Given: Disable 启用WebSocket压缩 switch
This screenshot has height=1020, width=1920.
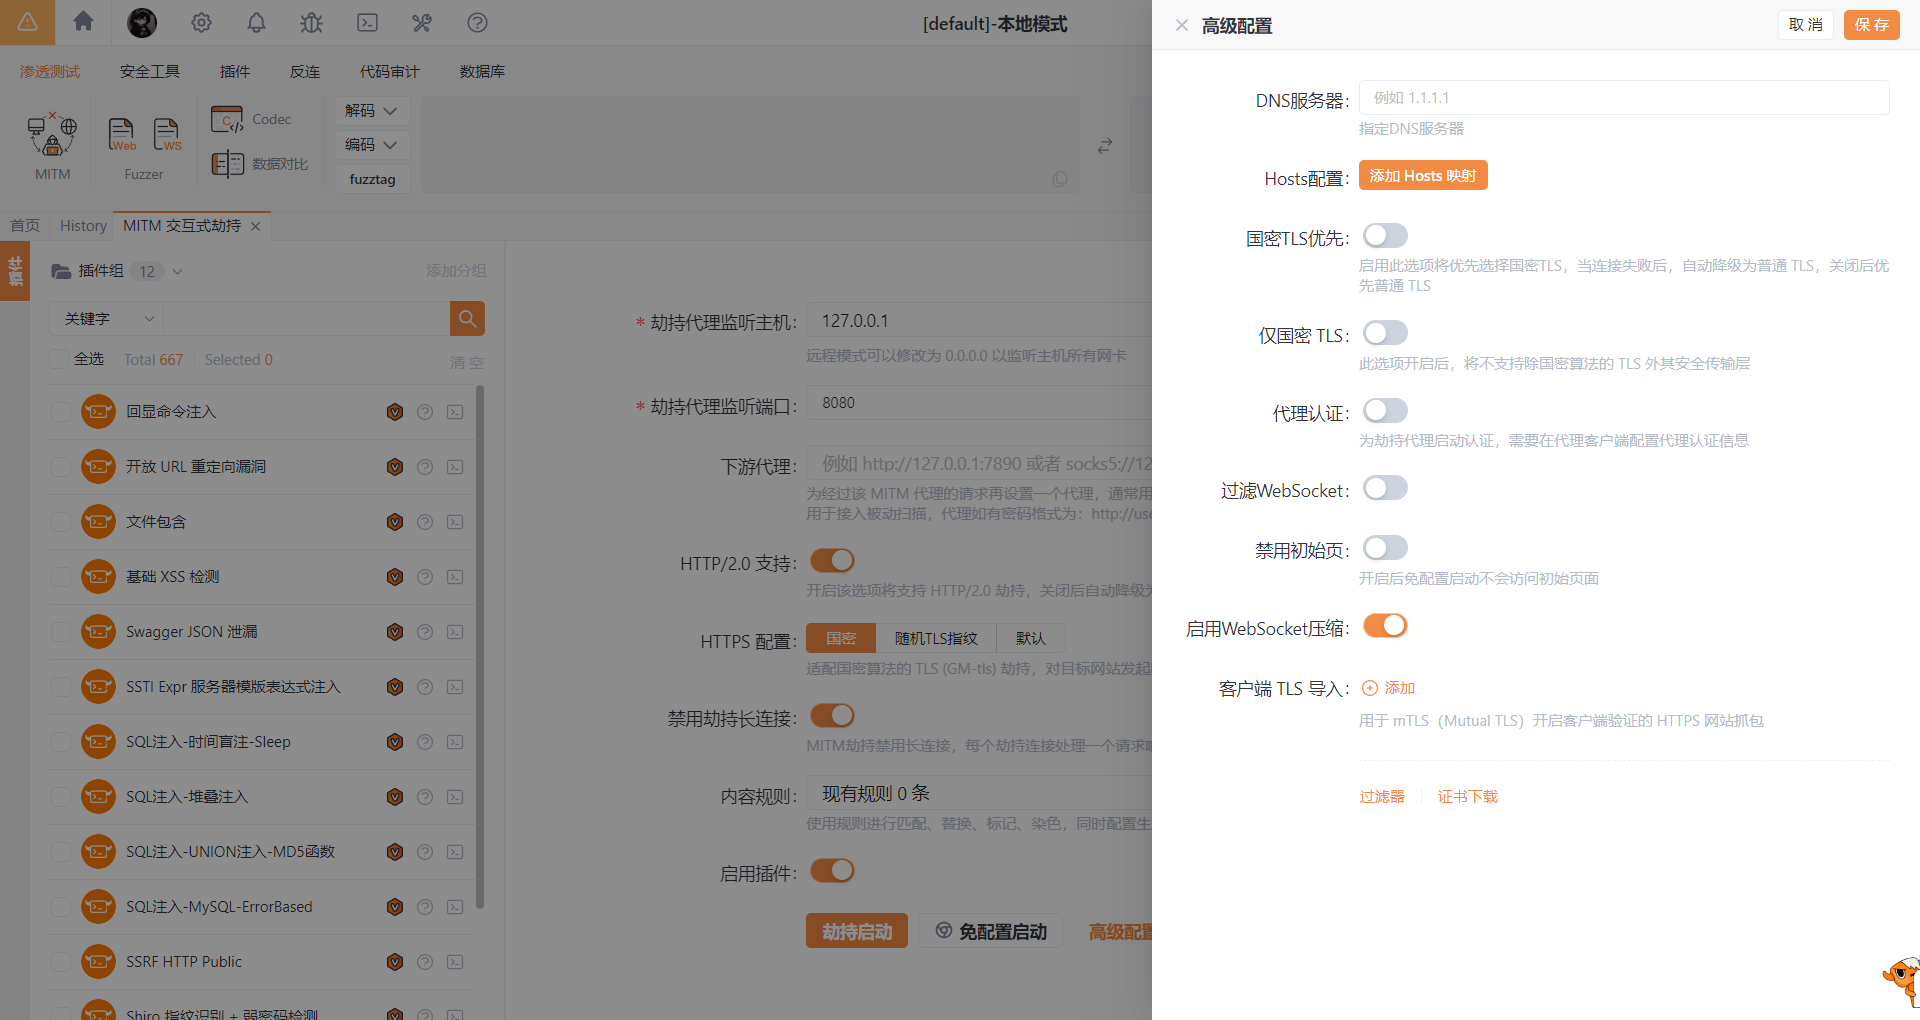Looking at the screenshot, I should [x=1385, y=626].
